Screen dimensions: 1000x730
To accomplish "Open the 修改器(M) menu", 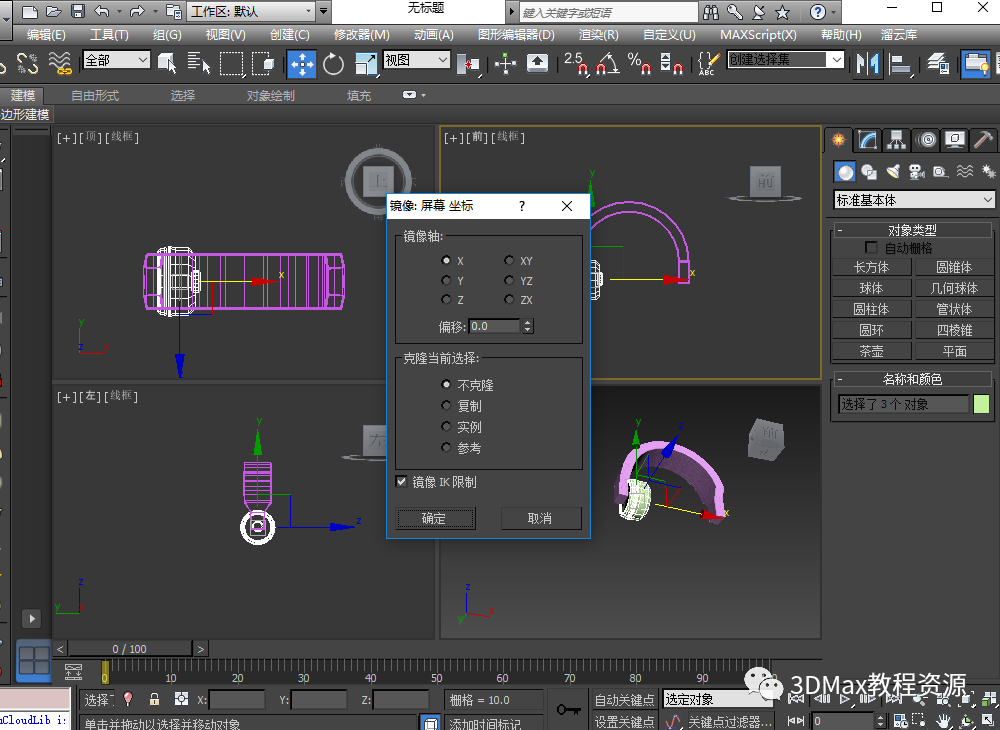I will click(361, 34).
